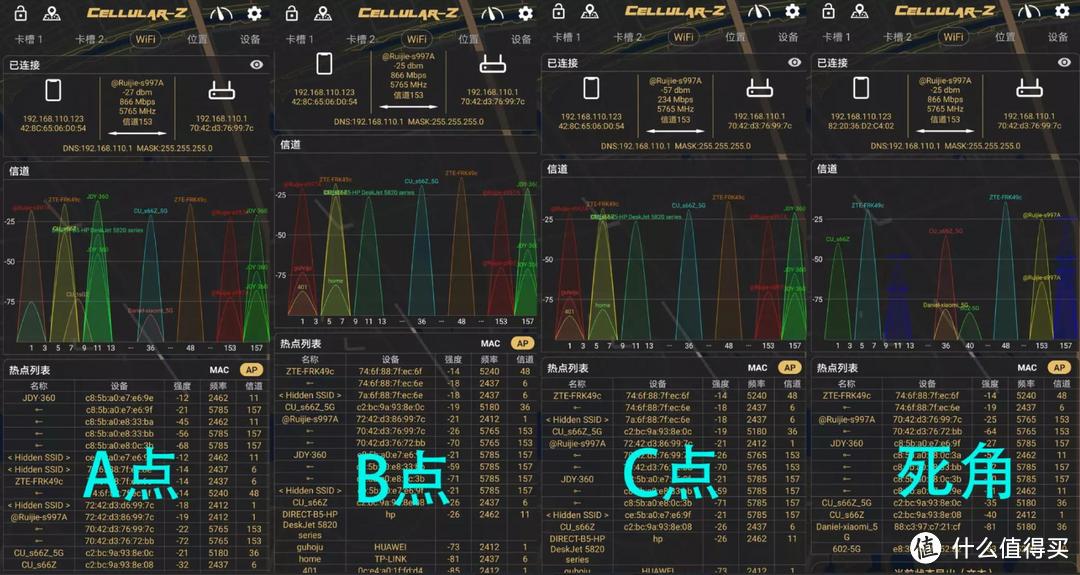Open 卡槽2 tab in second screenshot
This screenshot has width=1080, height=575.
point(361,39)
